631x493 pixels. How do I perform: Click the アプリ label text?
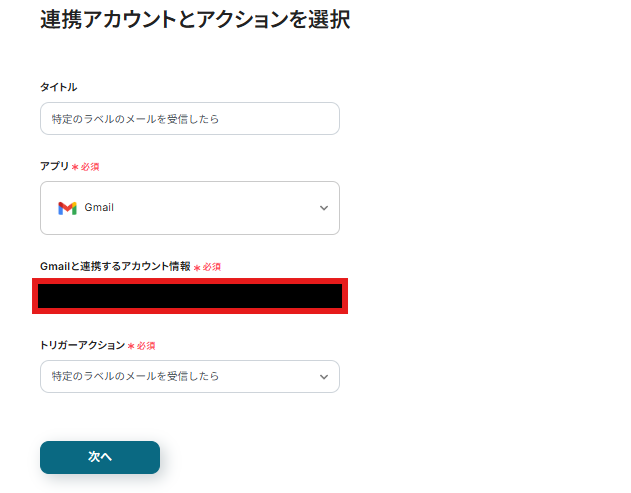click(x=54, y=166)
